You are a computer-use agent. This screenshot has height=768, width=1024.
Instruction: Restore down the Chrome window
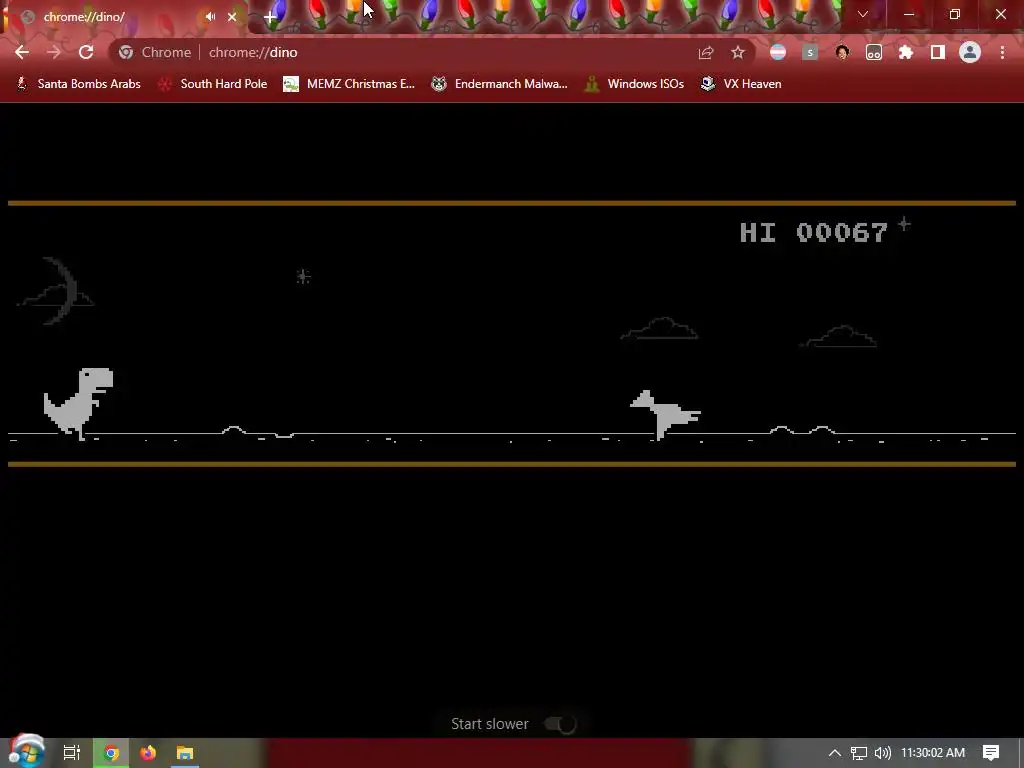pos(955,14)
